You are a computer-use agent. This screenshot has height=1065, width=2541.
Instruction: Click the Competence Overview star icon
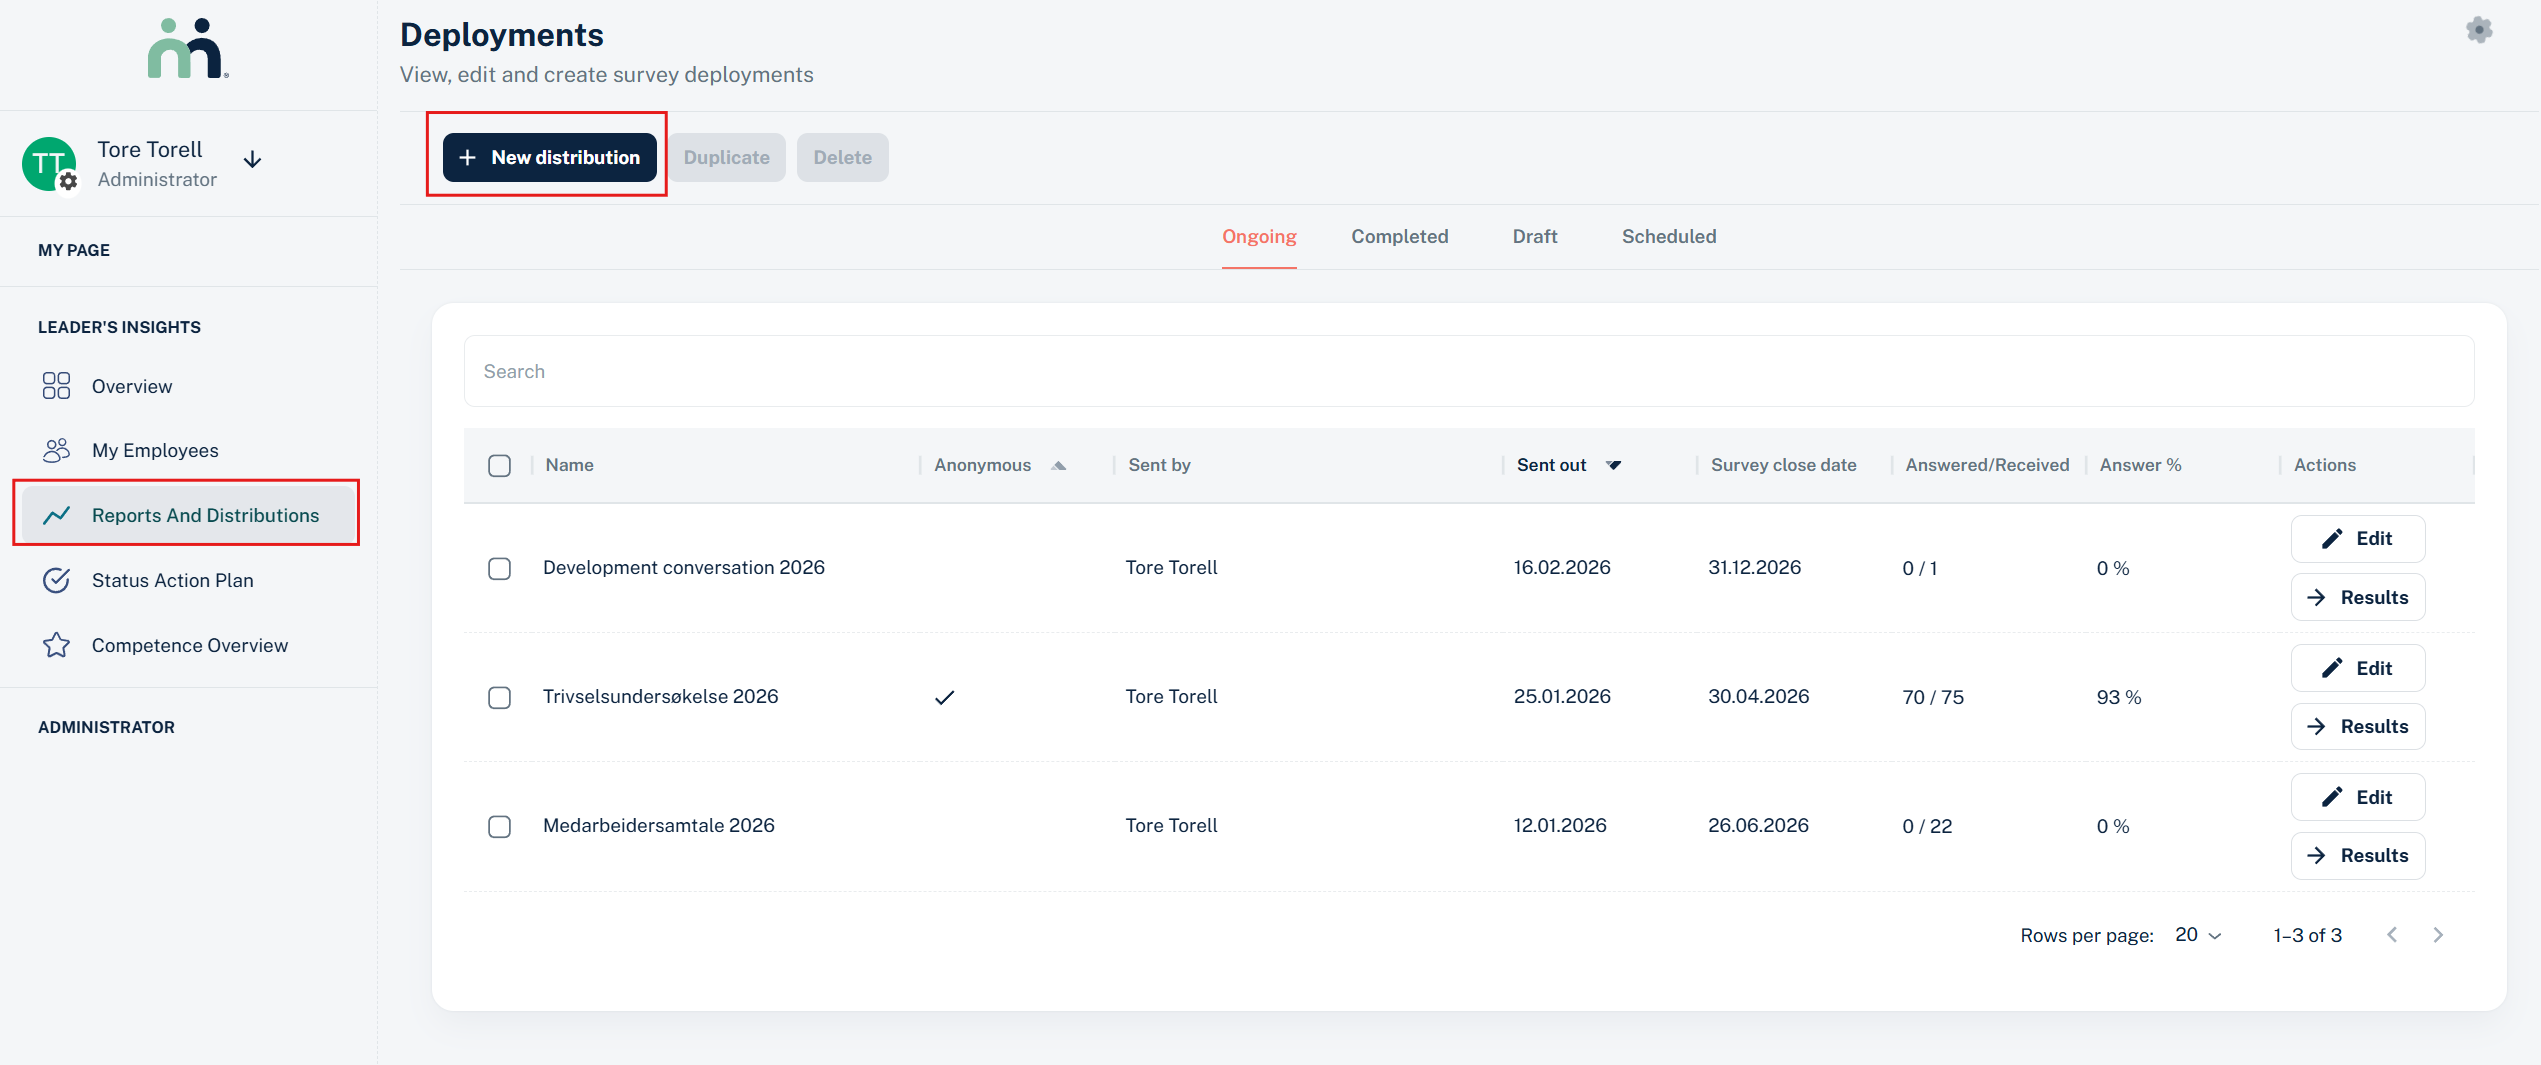(56, 645)
